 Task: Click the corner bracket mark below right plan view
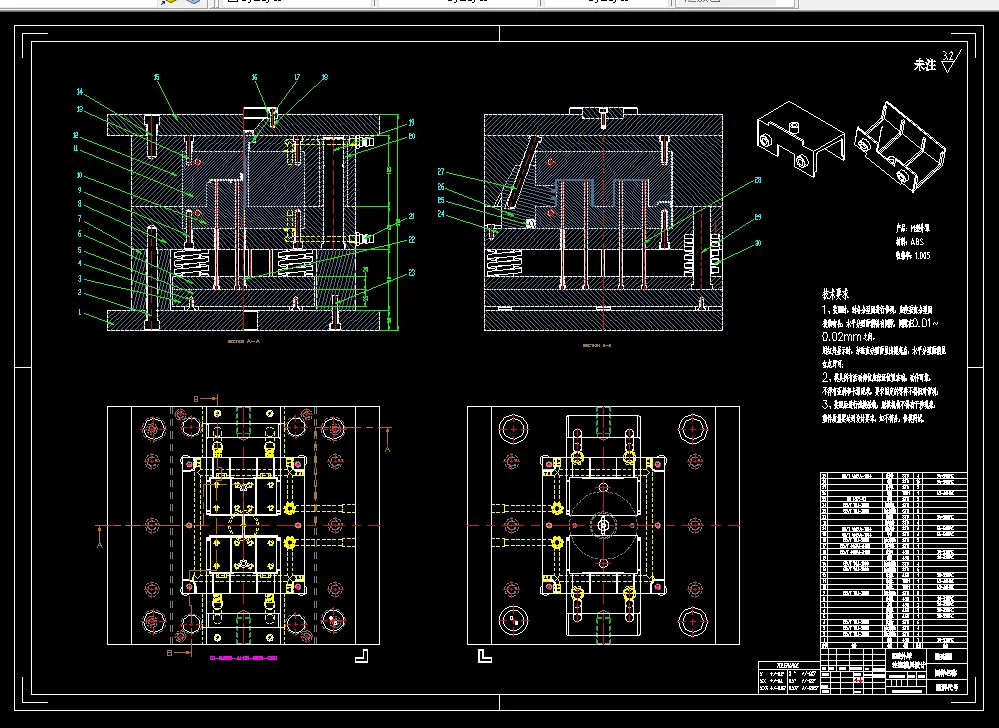pyautogui.click(x=484, y=655)
